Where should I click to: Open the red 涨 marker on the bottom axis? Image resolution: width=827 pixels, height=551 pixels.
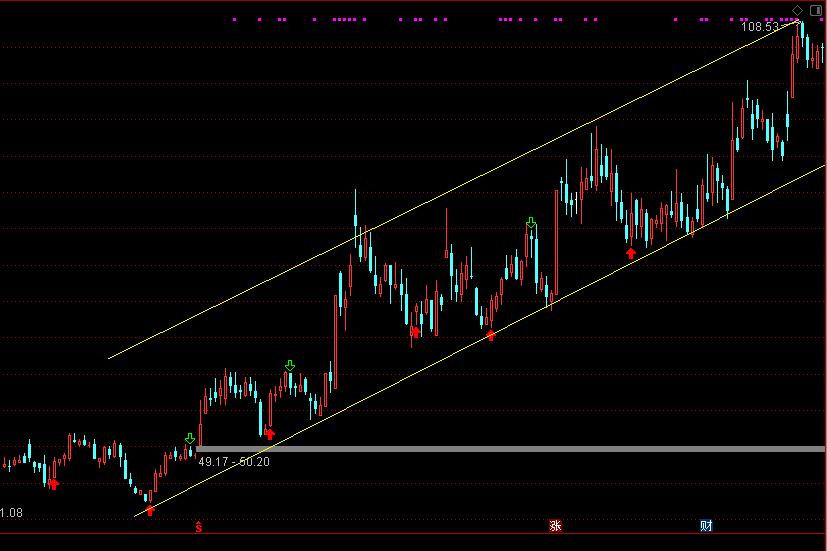tap(555, 526)
